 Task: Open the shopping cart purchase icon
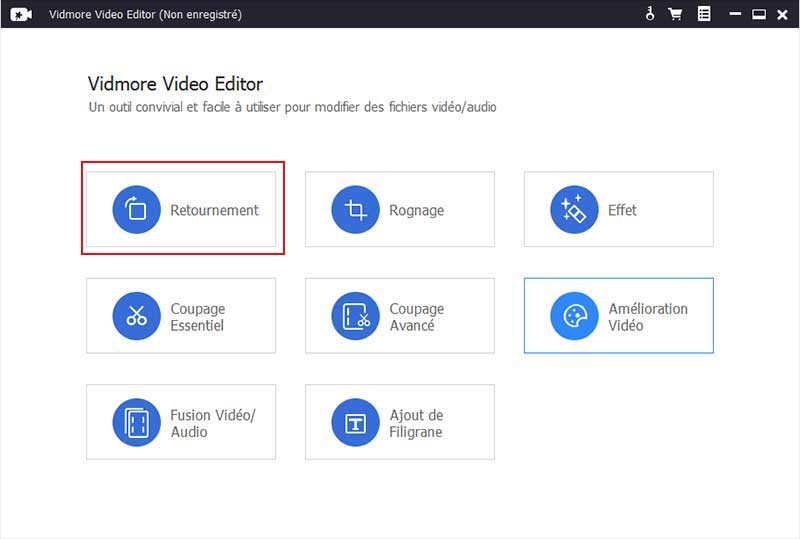point(675,14)
